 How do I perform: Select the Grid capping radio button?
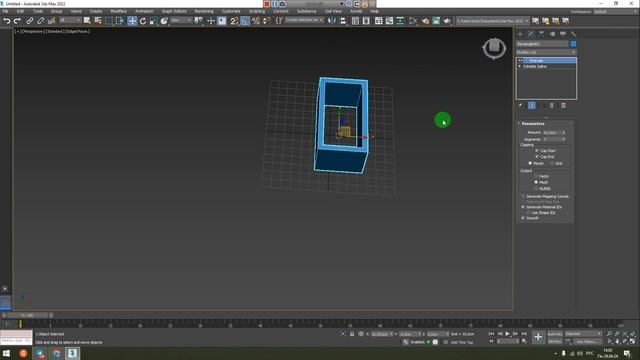click(552, 163)
